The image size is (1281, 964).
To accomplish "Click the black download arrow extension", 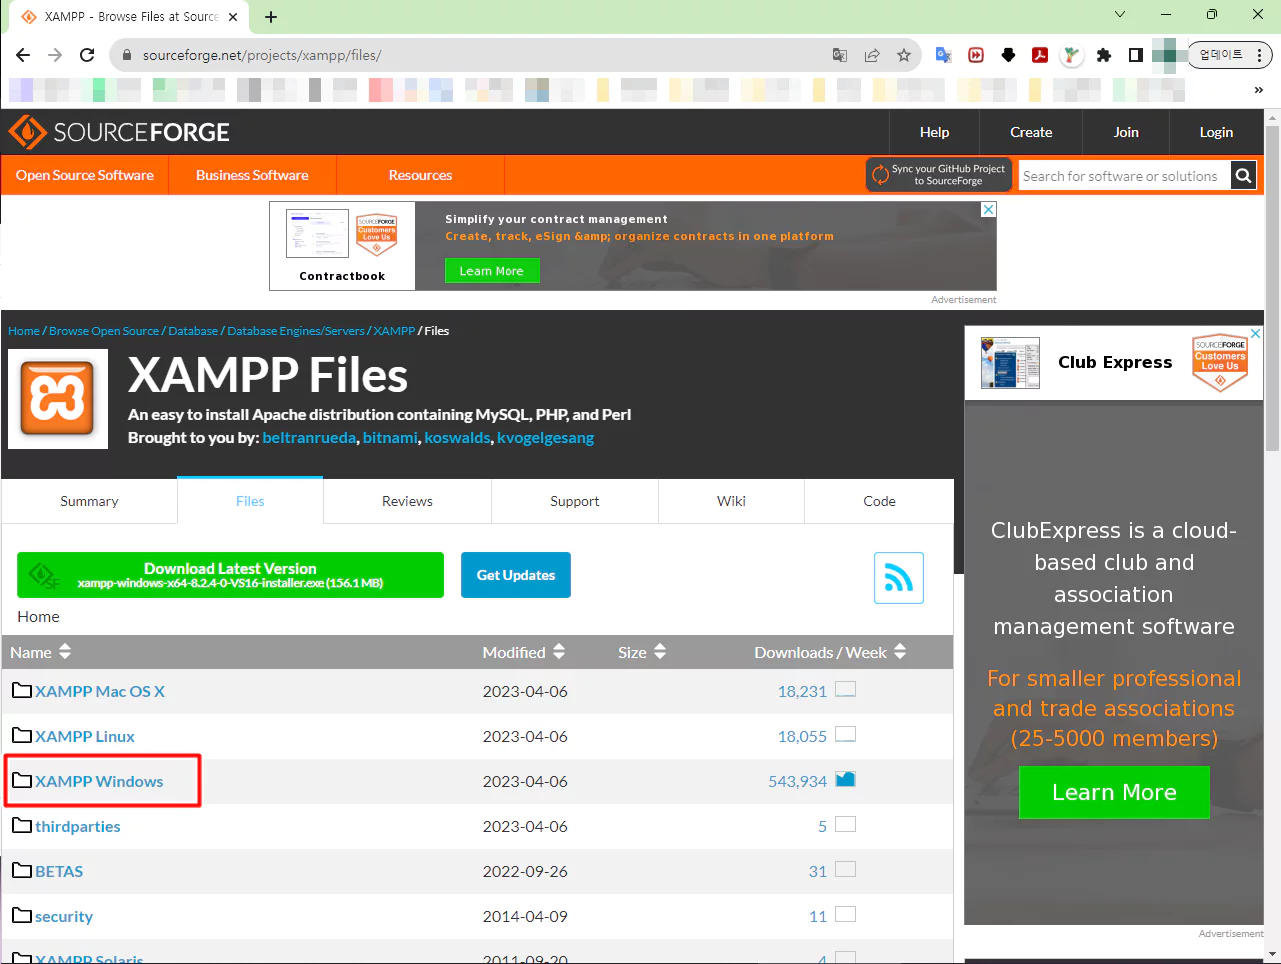I will [x=1008, y=55].
